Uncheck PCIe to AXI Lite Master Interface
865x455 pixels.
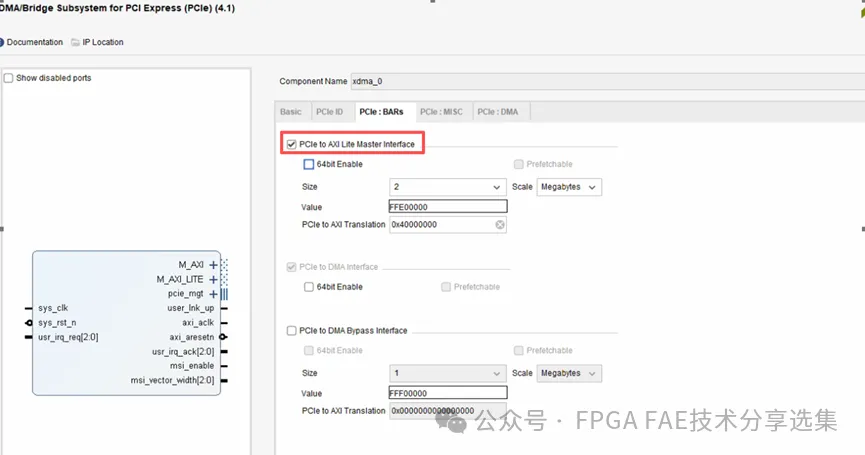[291, 144]
